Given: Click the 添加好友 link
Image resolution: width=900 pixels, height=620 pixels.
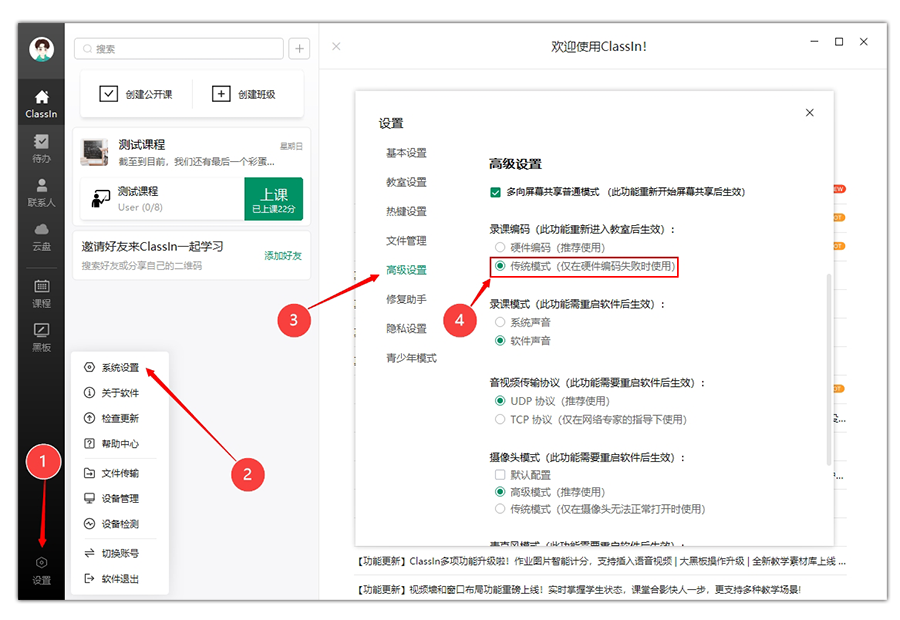Looking at the screenshot, I should pos(283,255).
